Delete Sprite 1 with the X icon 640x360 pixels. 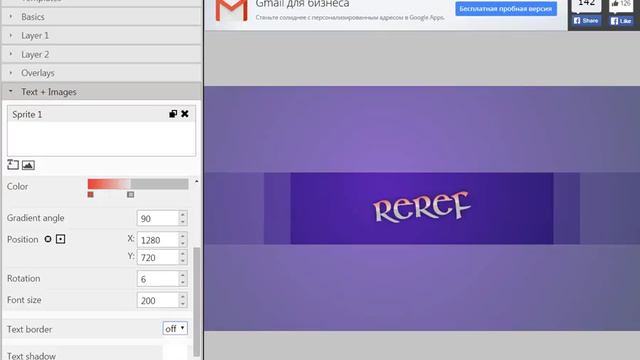pyautogui.click(x=185, y=114)
